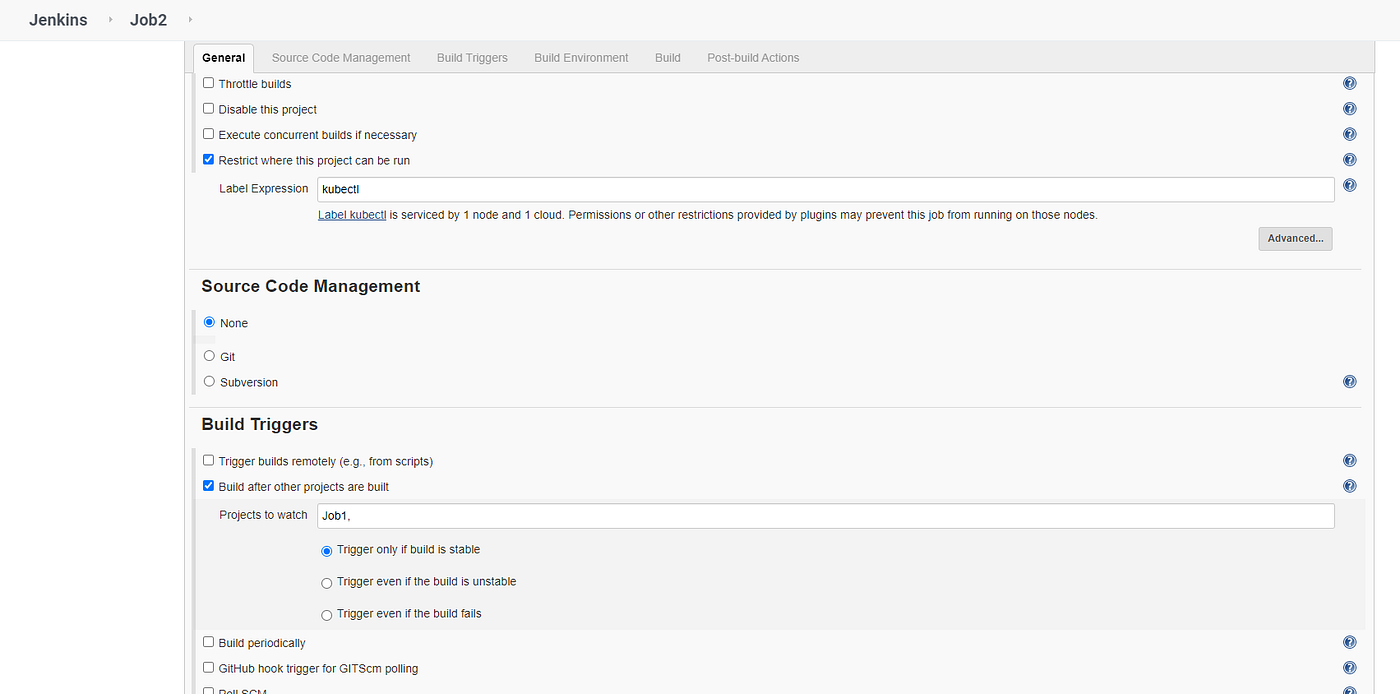Screen dimensions: 1400x694
Task: Open help for Source Code Management section
Action: point(1349,381)
